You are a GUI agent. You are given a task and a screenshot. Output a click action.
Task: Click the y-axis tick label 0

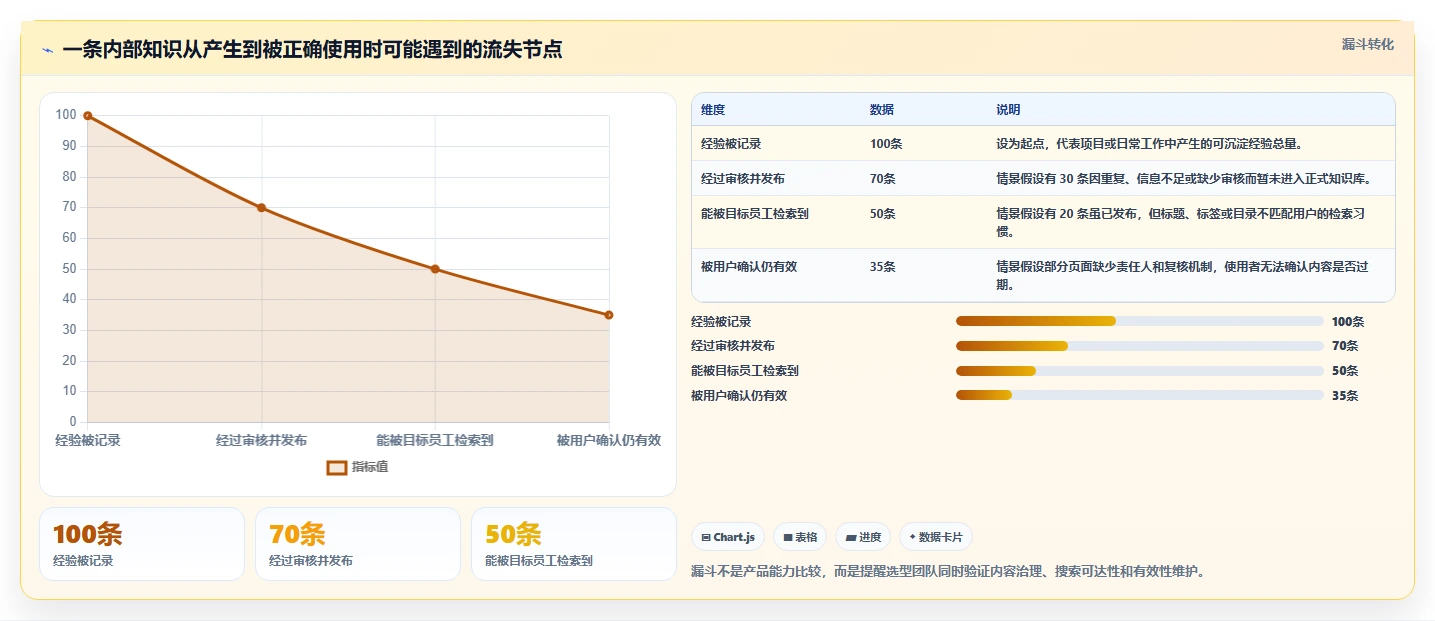[73, 422]
